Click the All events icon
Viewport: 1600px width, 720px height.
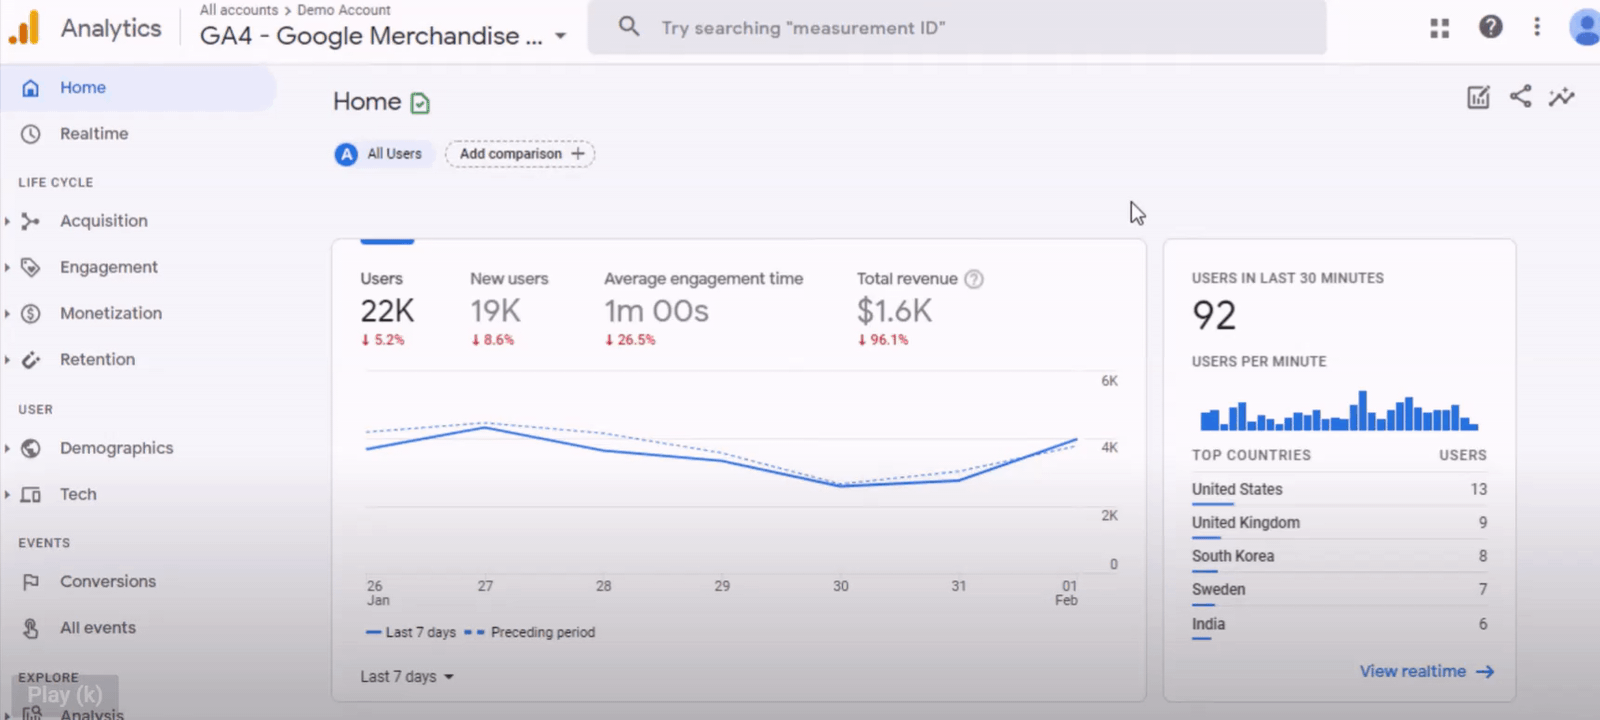click(x=31, y=628)
